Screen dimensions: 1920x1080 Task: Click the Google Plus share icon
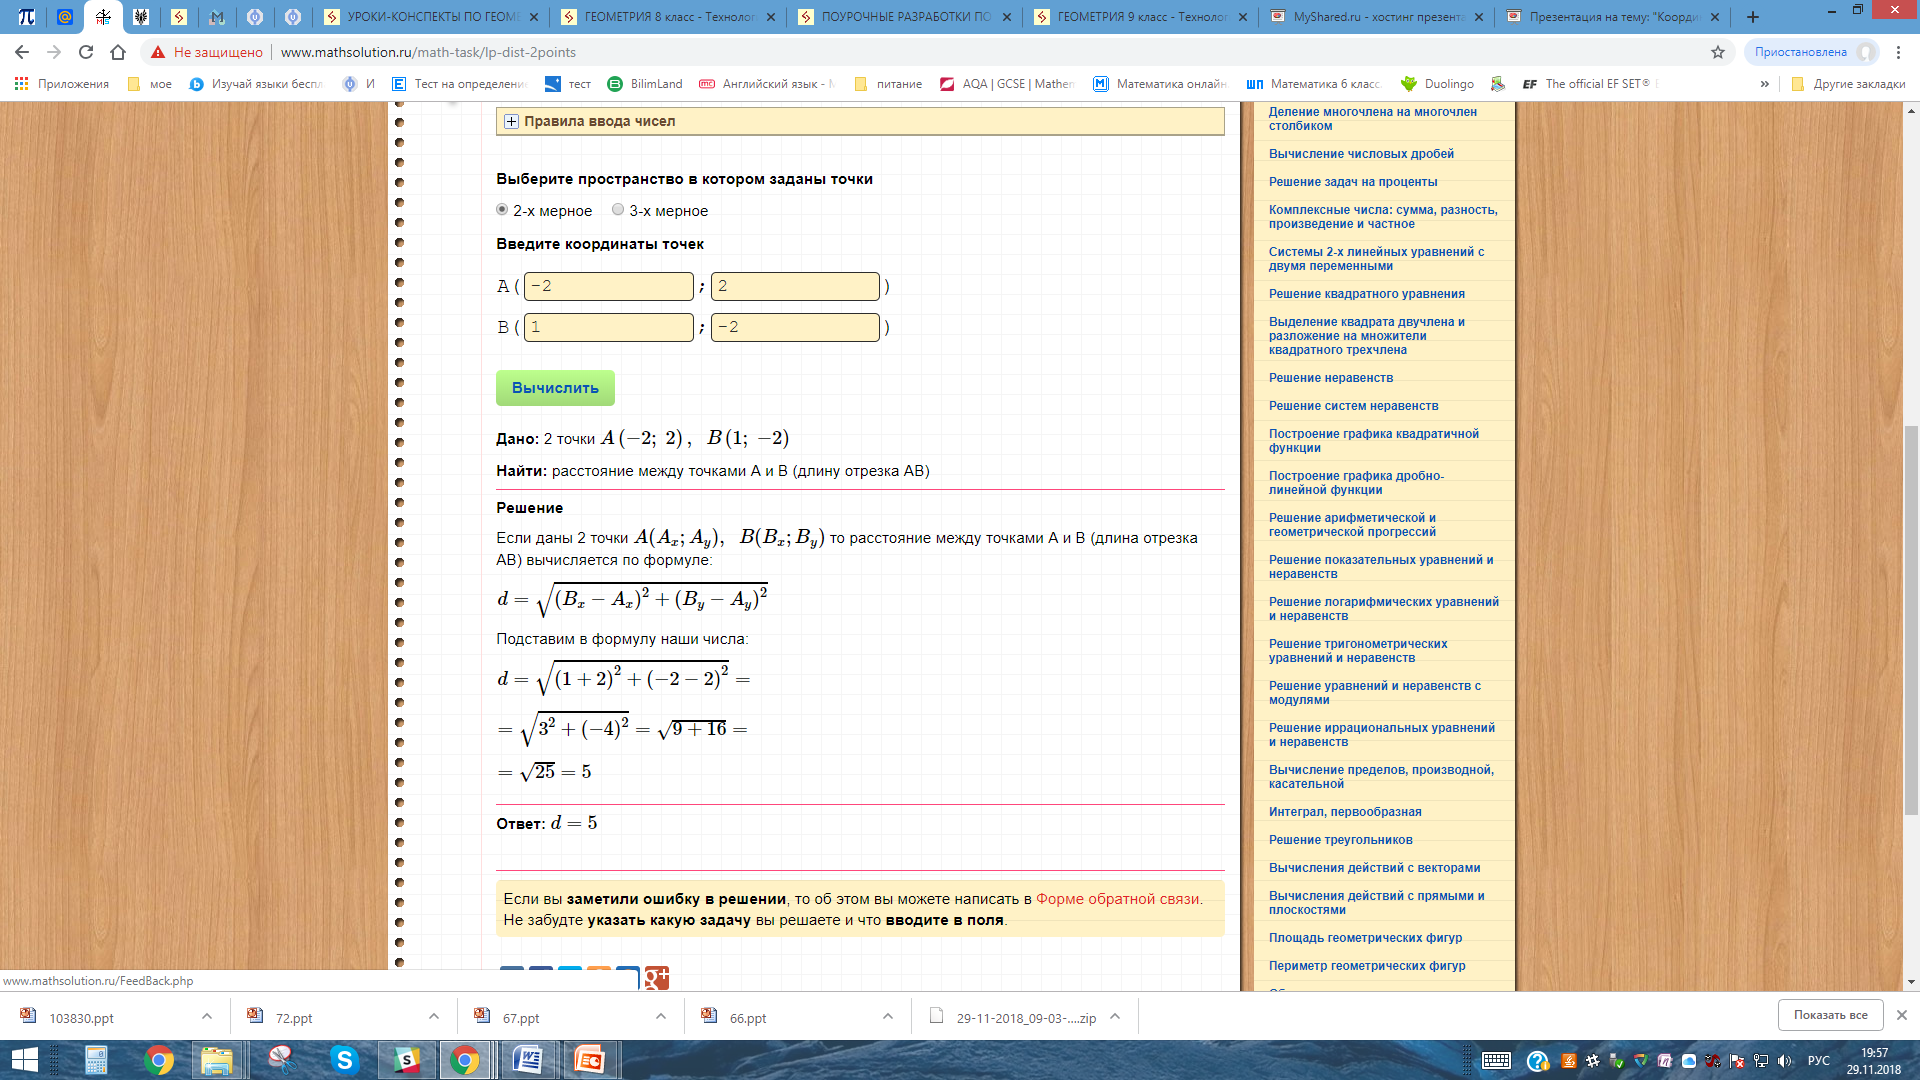tap(657, 978)
